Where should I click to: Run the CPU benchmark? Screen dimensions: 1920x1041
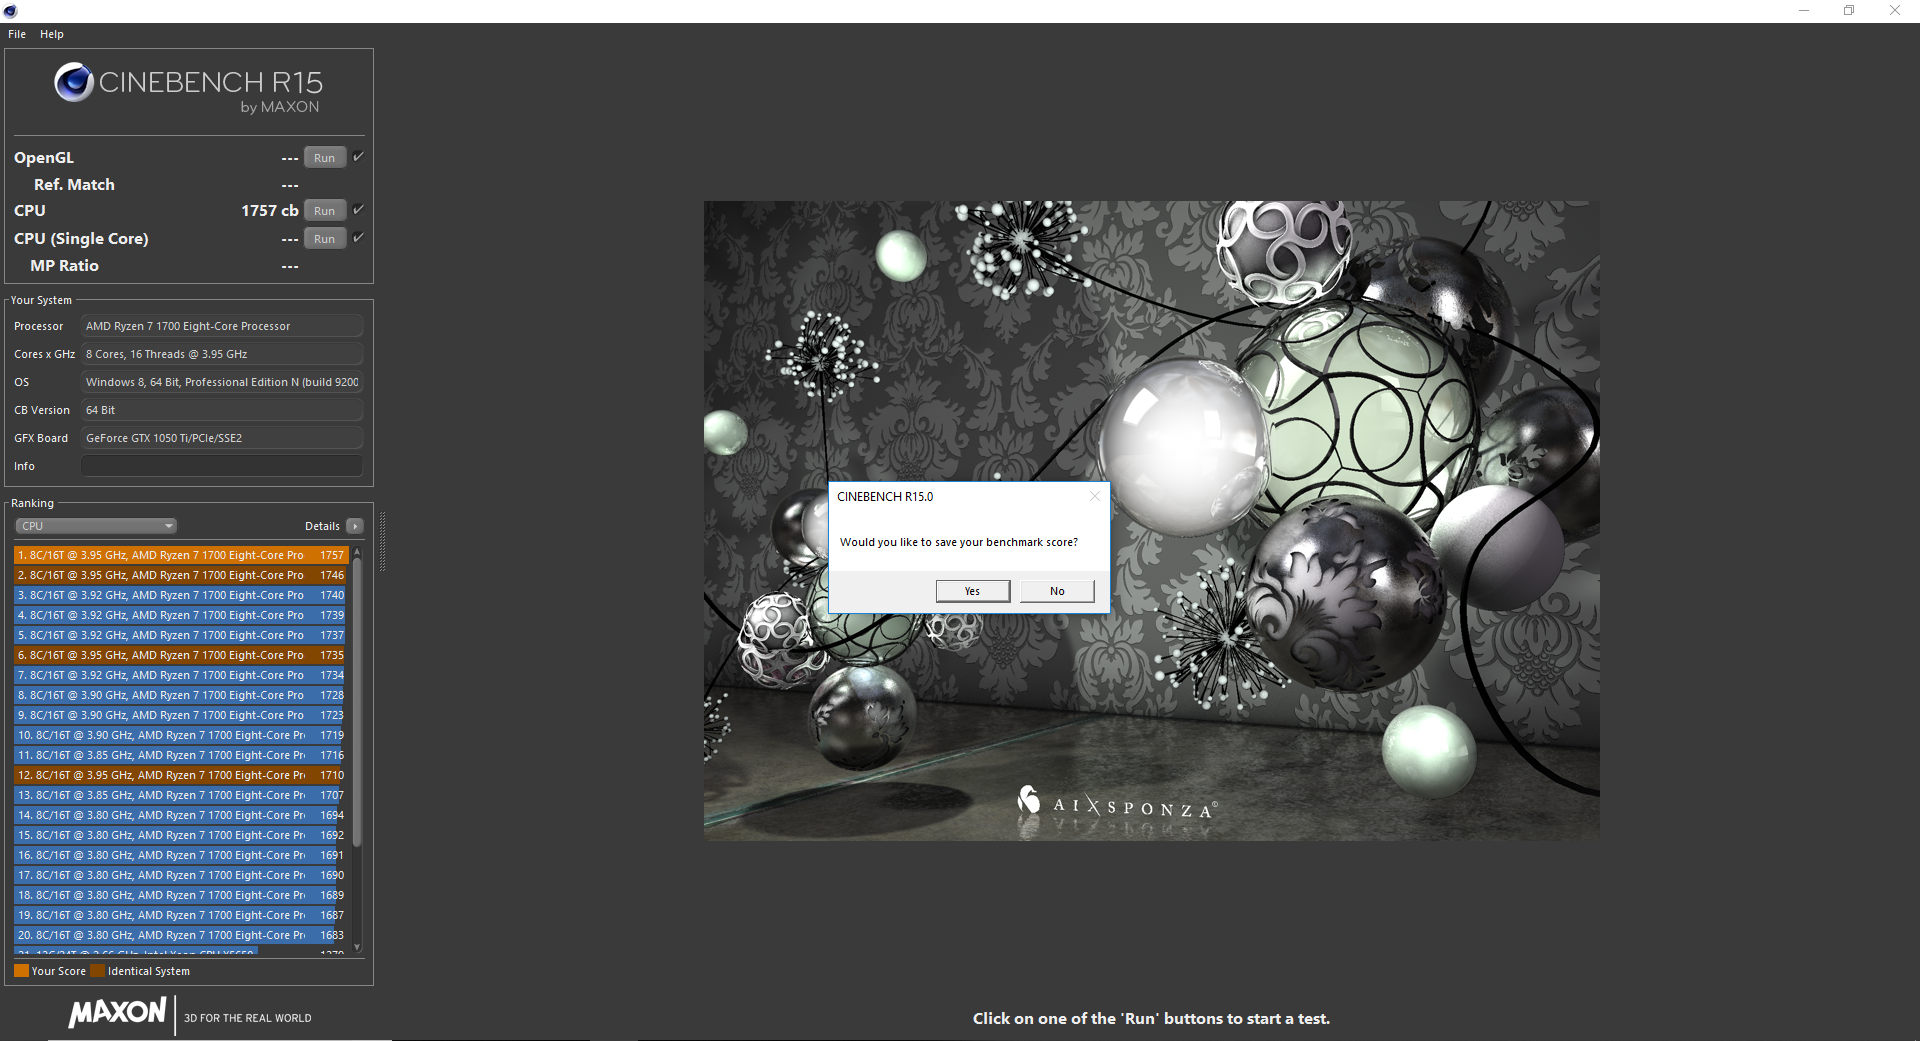(x=325, y=211)
